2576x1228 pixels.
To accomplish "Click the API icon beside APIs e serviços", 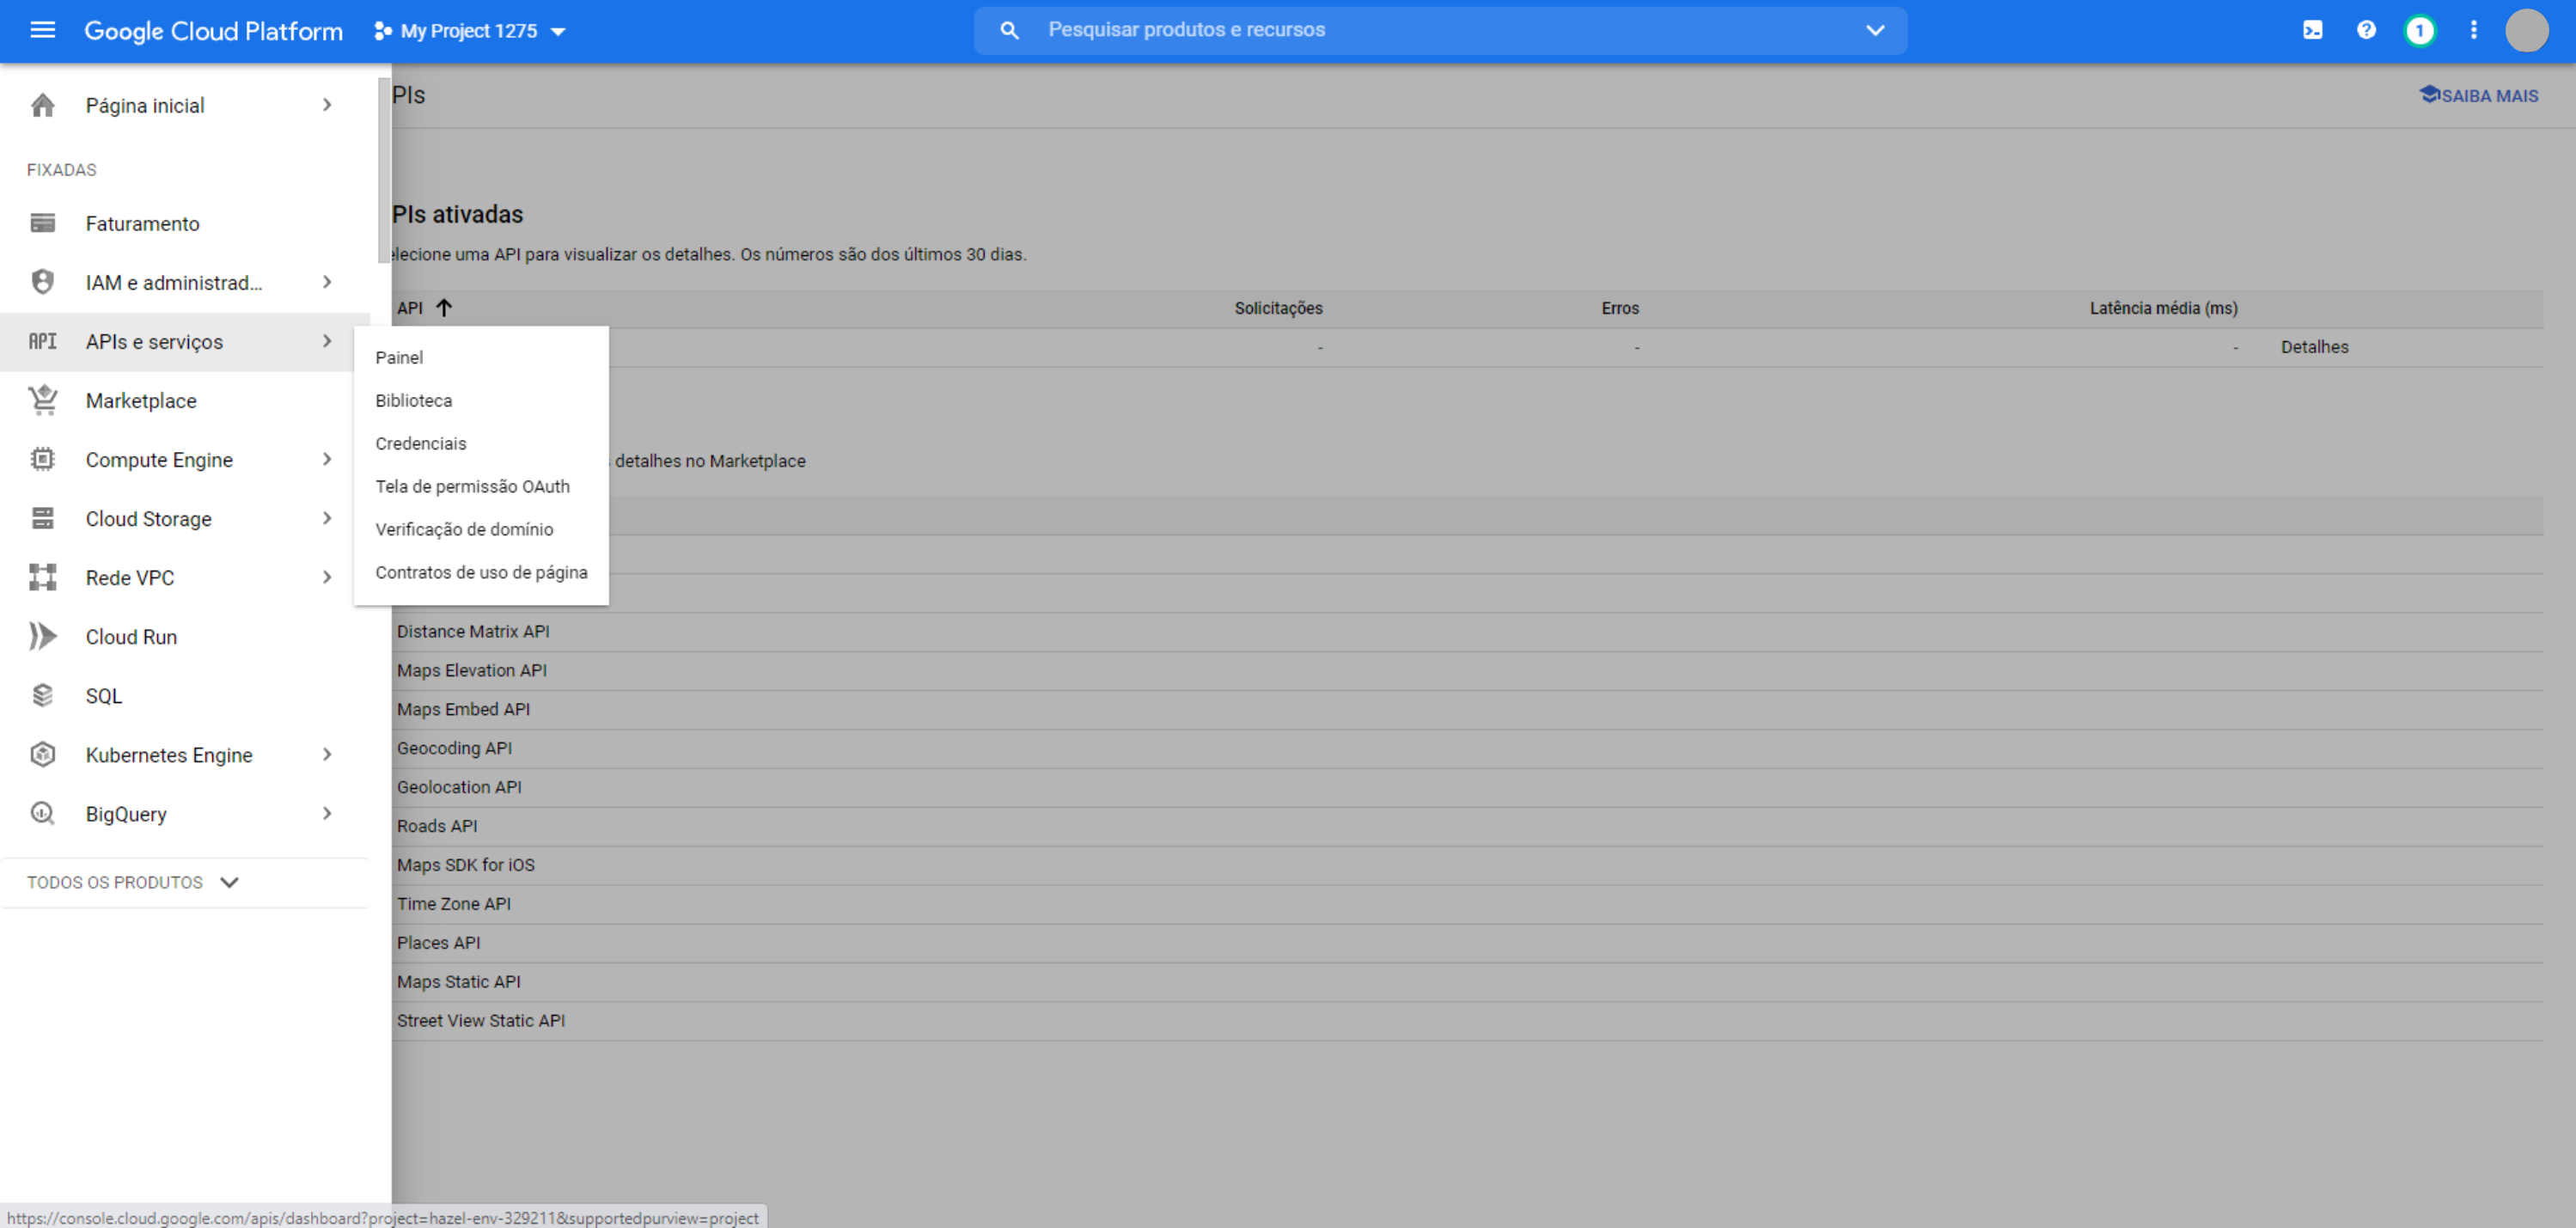I will tap(42, 341).
